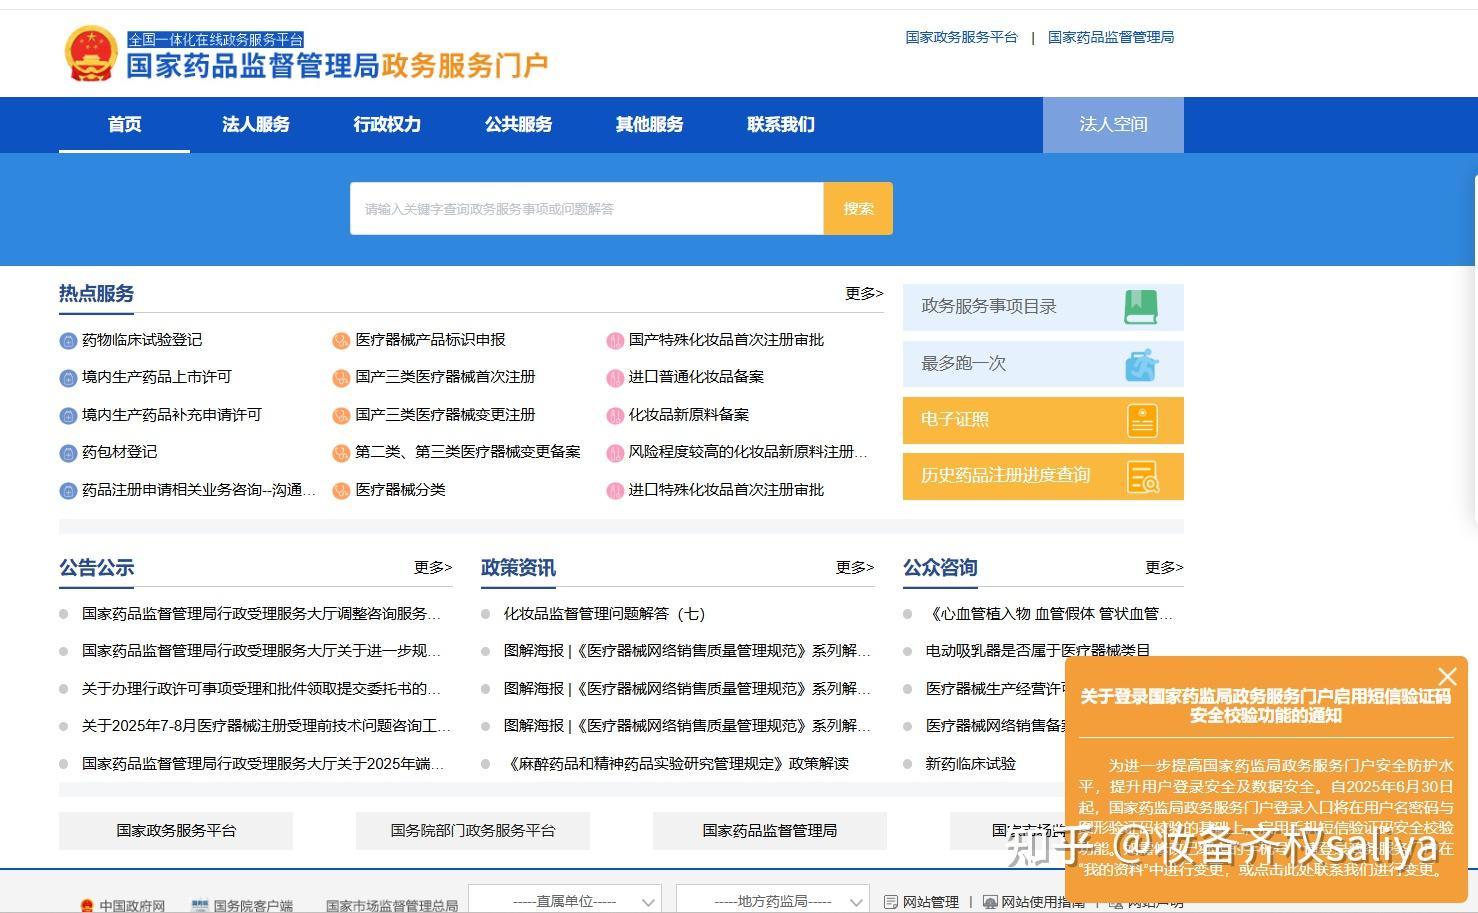
Task: Open the 其他服务 menu
Action: [649, 125]
